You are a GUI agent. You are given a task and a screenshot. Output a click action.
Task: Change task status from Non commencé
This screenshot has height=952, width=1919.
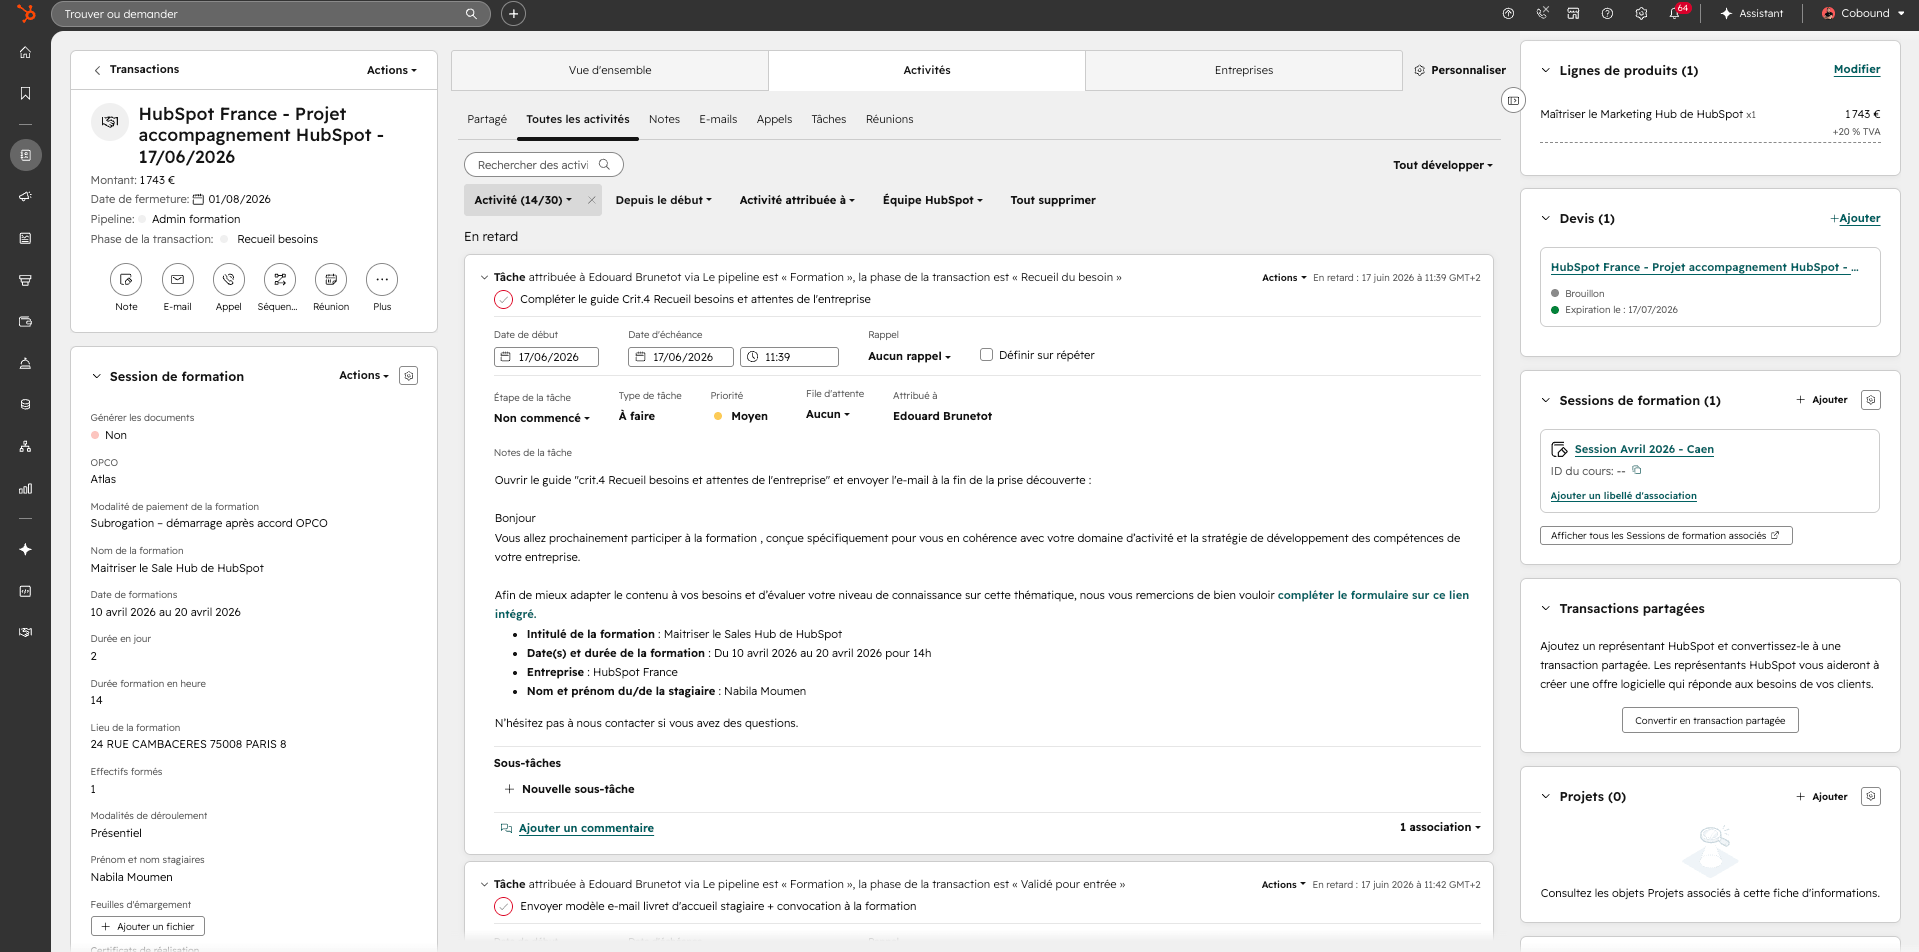click(542, 418)
